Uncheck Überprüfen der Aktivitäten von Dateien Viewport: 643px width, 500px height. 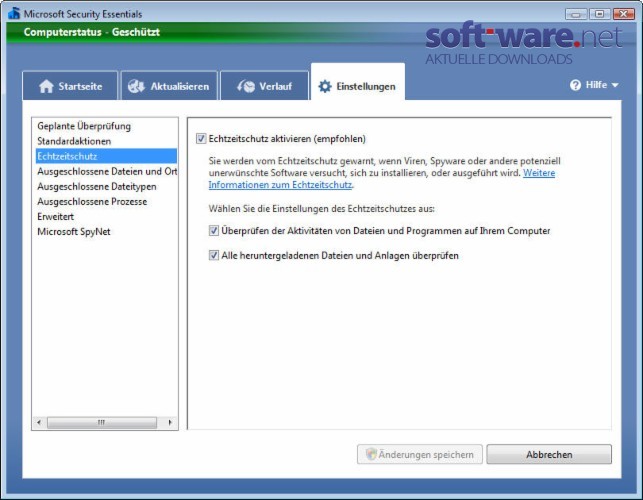(214, 231)
